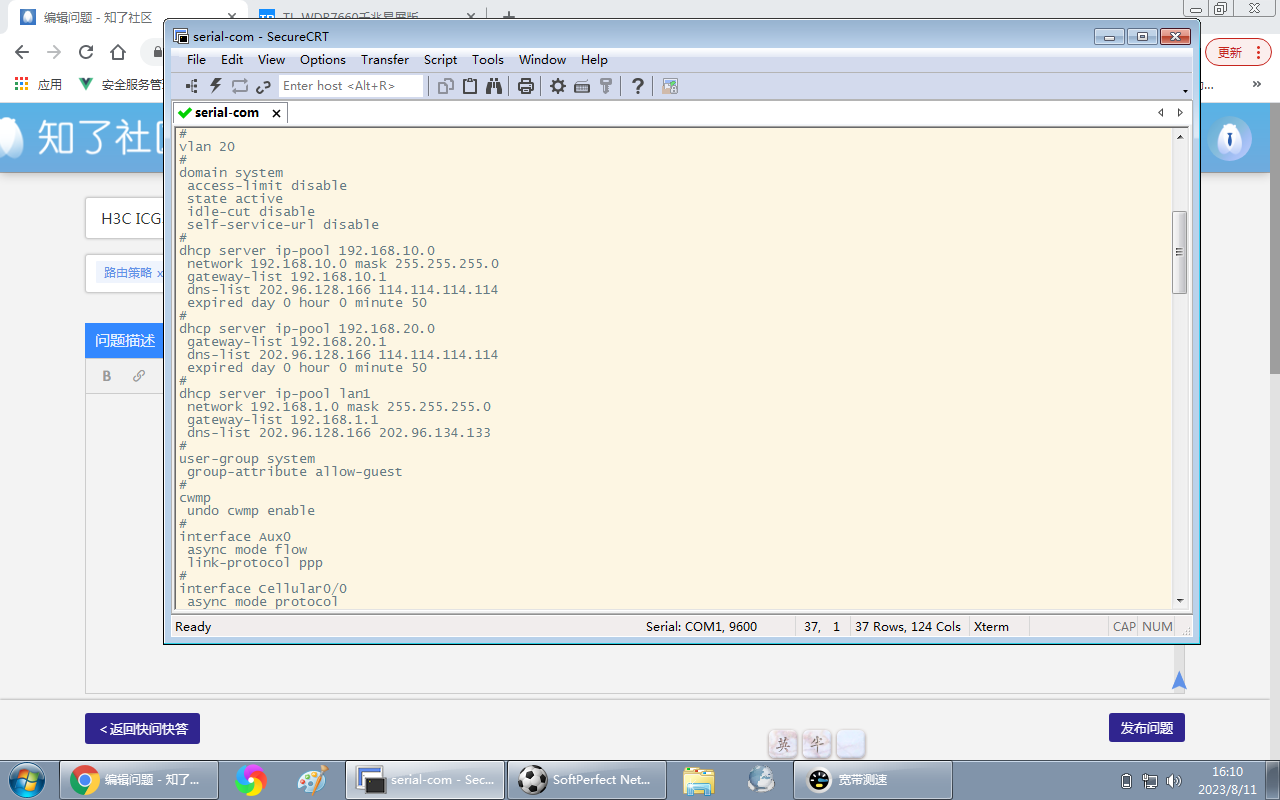Screen dimensions: 1280x800
Task: Open Find with the binoculars icon
Action: pos(494,86)
